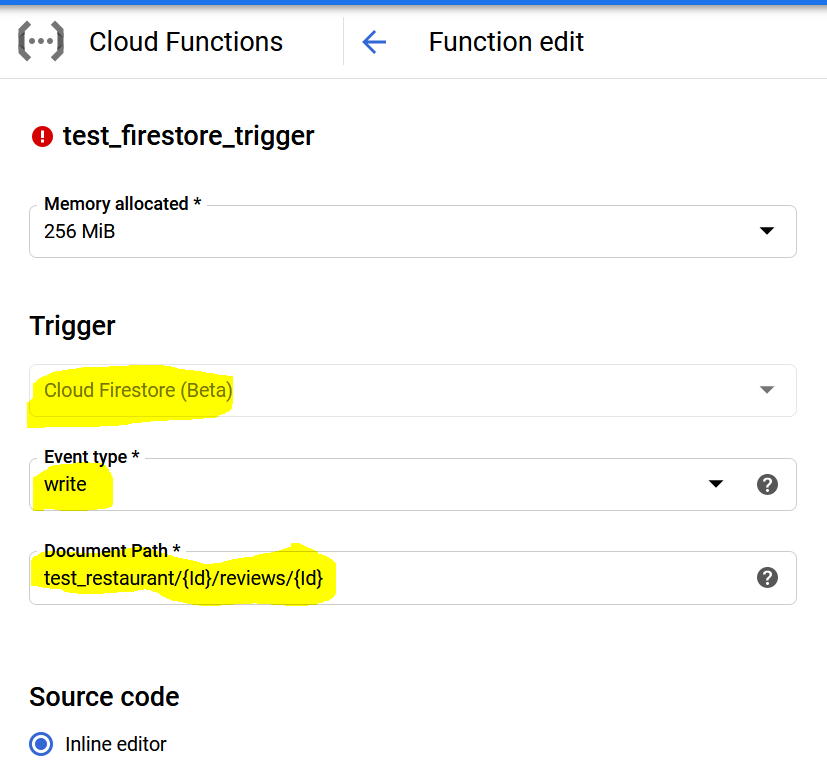Click the Function edit page heading

click(x=506, y=42)
